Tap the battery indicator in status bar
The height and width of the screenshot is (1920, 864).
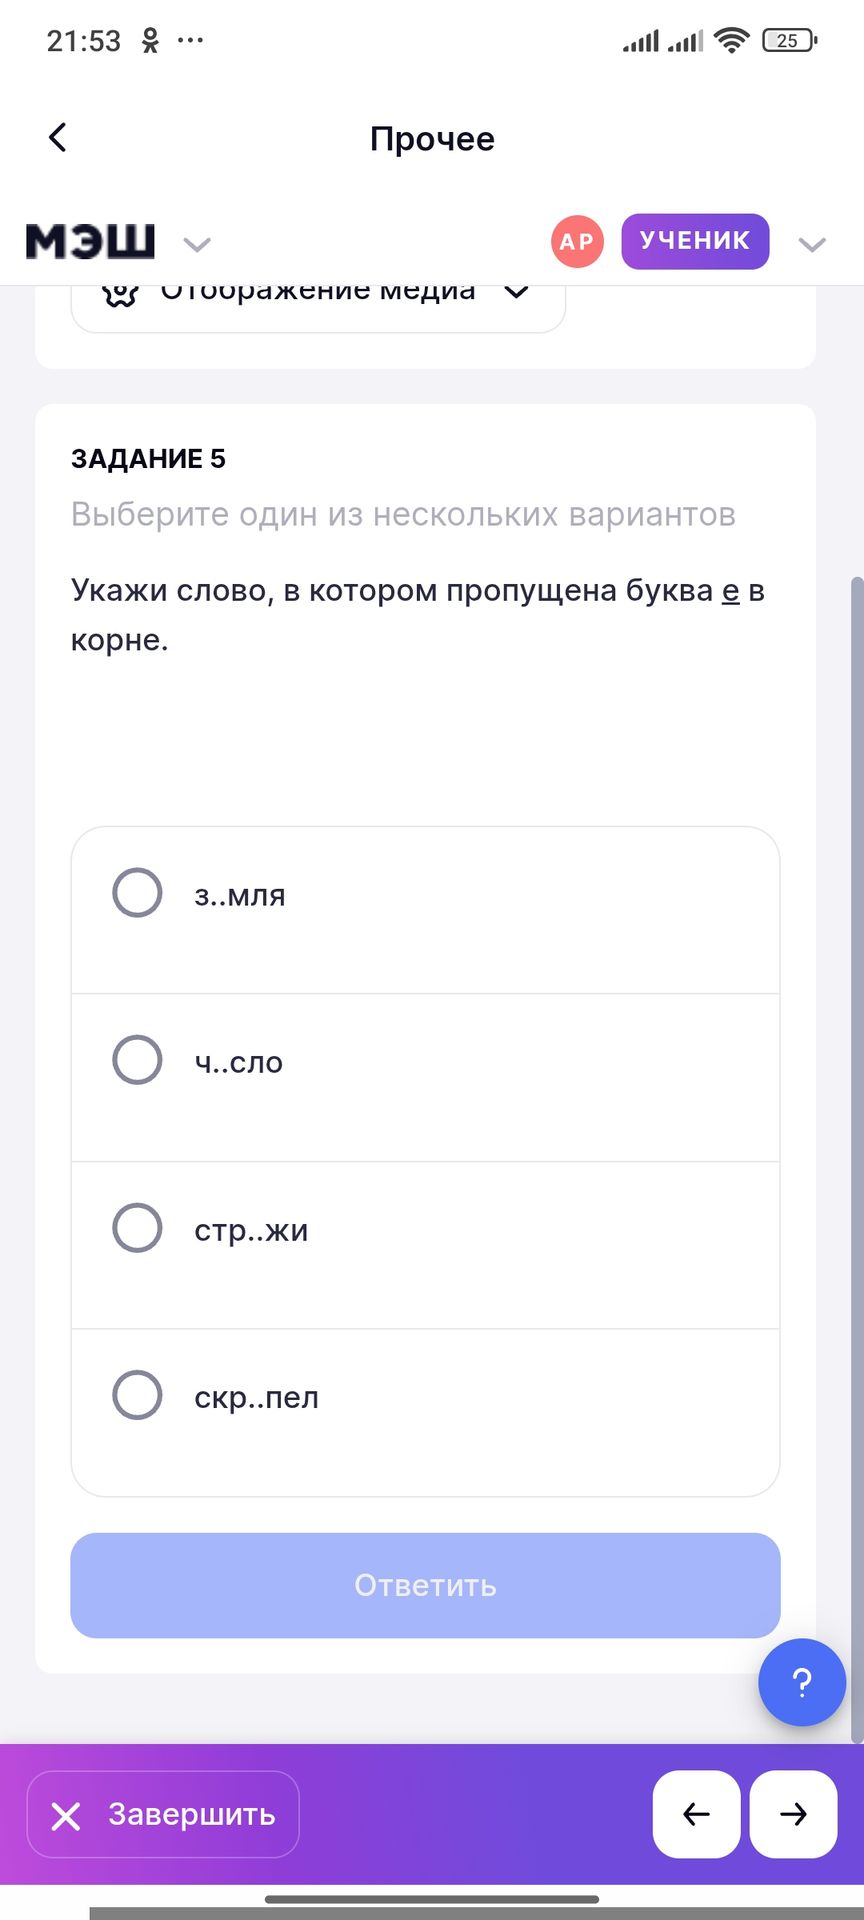point(789,41)
